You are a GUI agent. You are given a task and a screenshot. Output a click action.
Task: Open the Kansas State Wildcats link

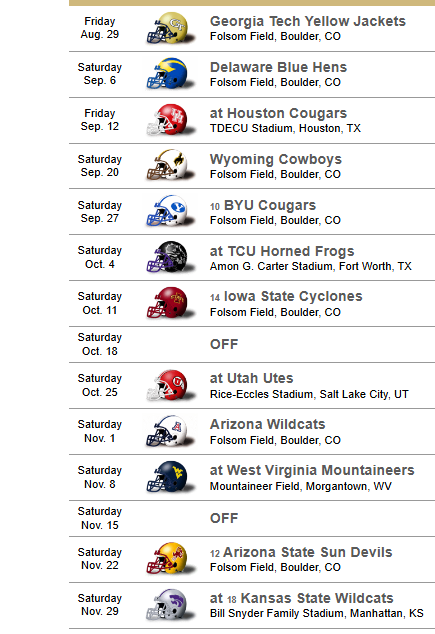point(317,598)
